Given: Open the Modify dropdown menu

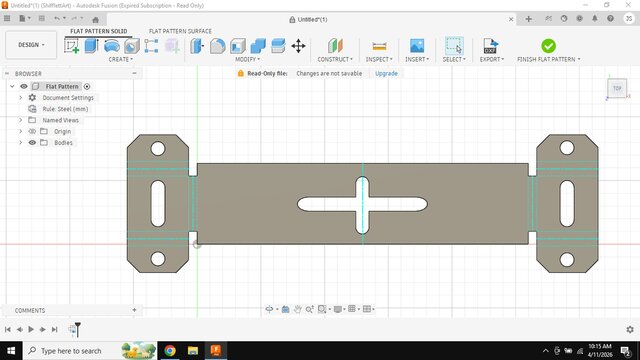Looking at the screenshot, I should click(x=247, y=59).
